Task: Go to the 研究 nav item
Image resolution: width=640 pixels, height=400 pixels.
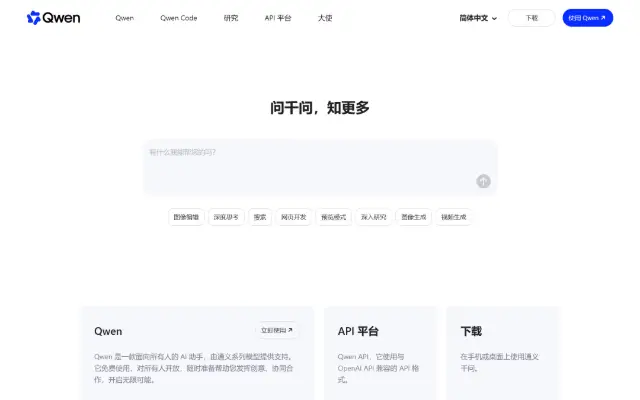Action: (231, 18)
